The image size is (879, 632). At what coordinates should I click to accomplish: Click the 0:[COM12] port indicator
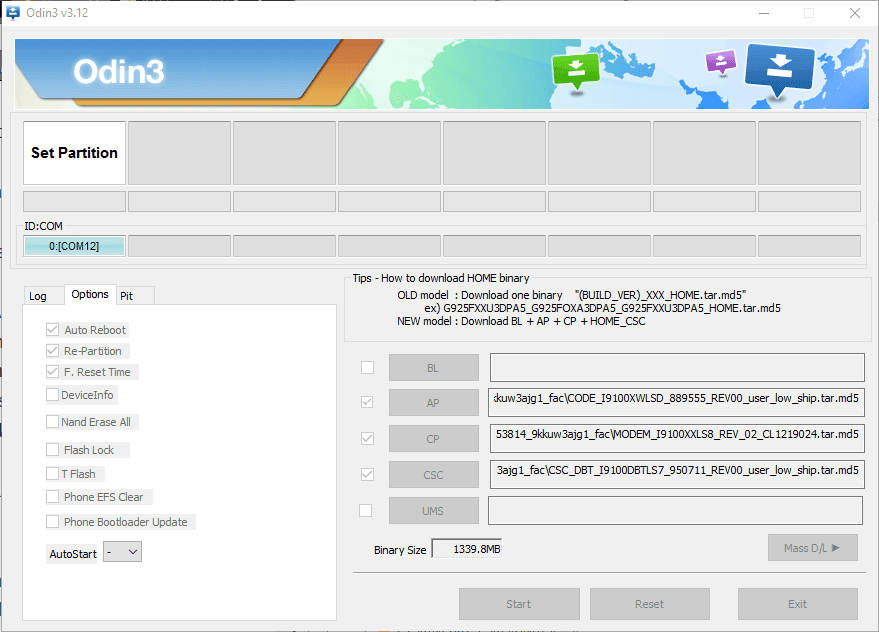[x=74, y=246]
